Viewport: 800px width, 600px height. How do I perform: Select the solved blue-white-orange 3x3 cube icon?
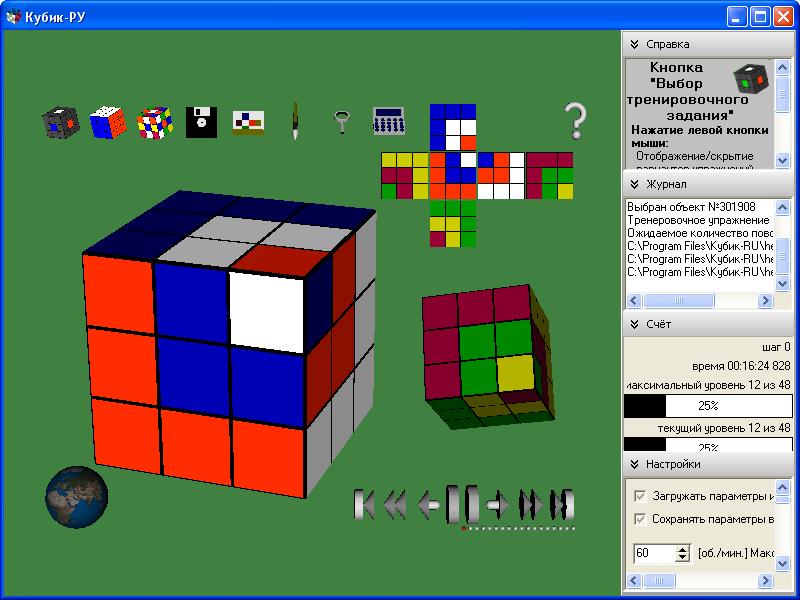tap(108, 122)
